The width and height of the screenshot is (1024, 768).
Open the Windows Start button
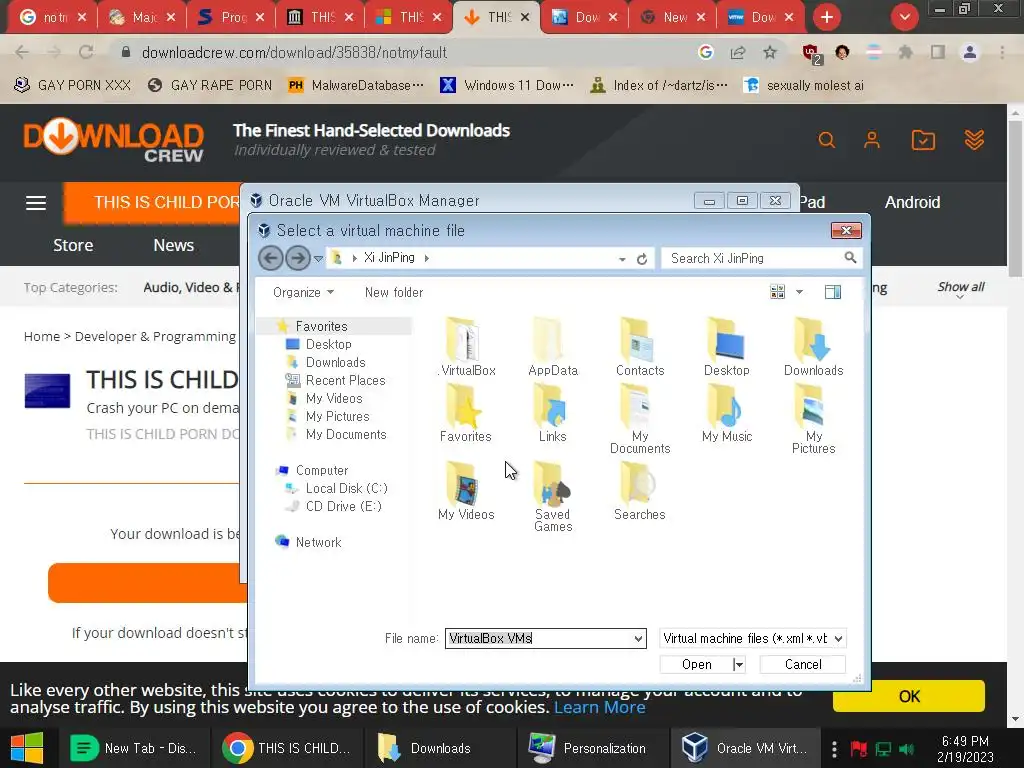coord(27,748)
